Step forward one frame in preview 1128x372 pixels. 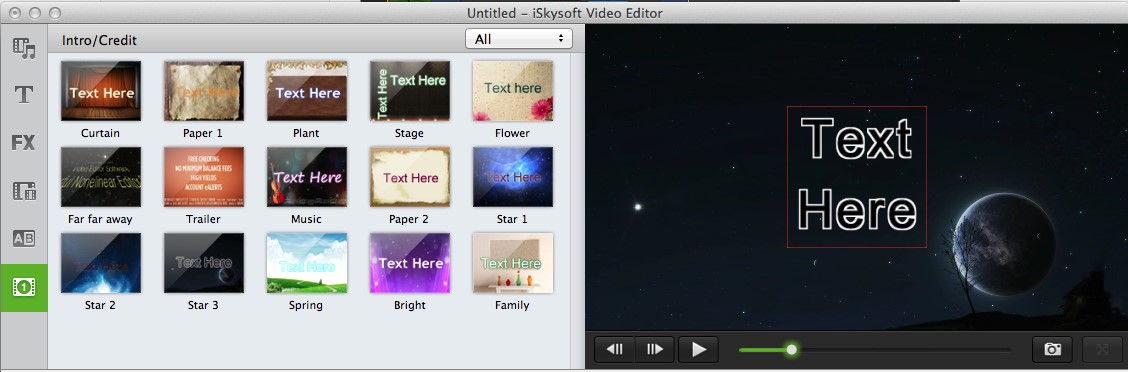[x=655, y=350]
